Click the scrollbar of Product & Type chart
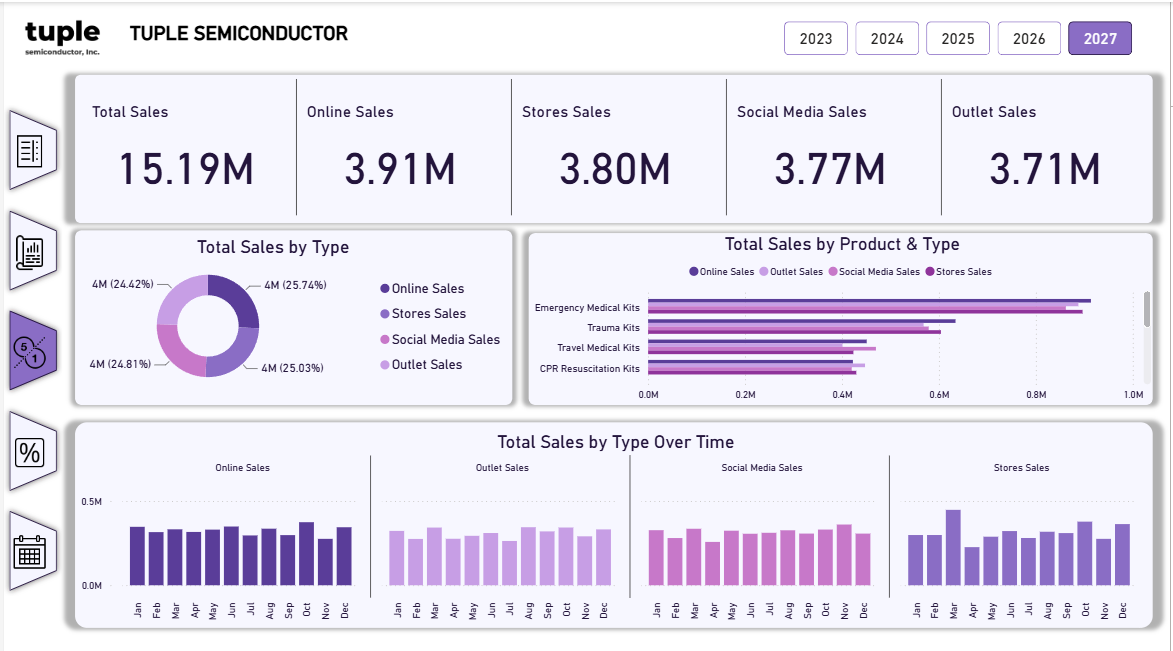Image resolution: width=1173 pixels, height=651 pixels. pyautogui.click(x=1146, y=310)
